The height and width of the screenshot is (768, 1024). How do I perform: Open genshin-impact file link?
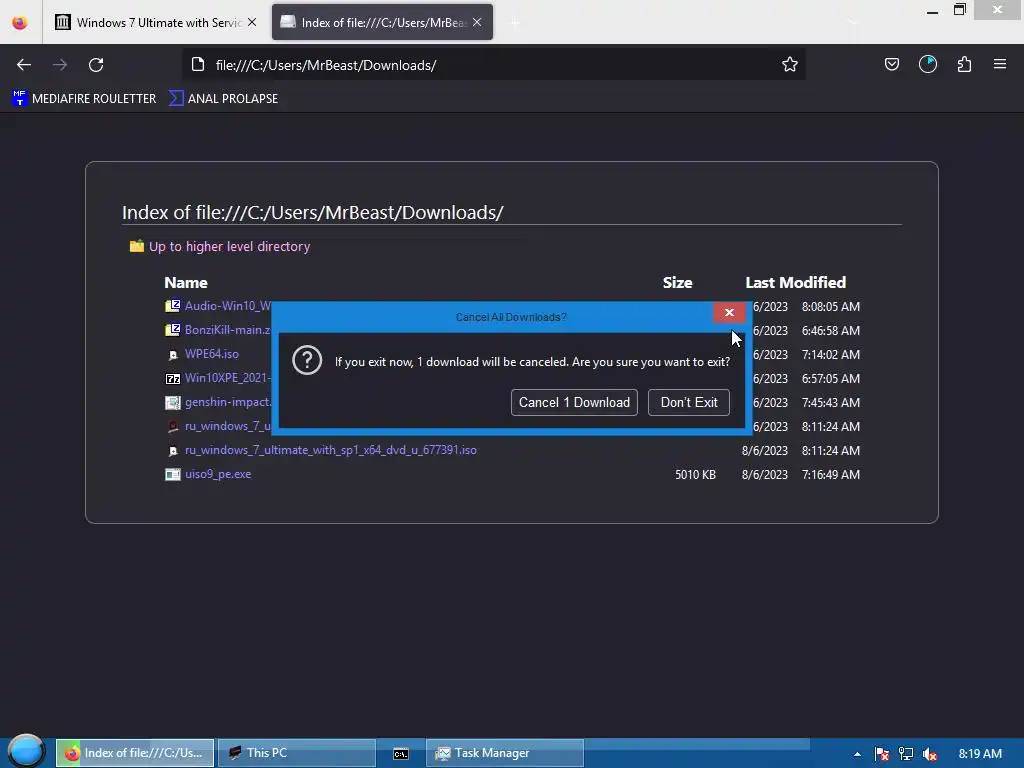pos(227,402)
